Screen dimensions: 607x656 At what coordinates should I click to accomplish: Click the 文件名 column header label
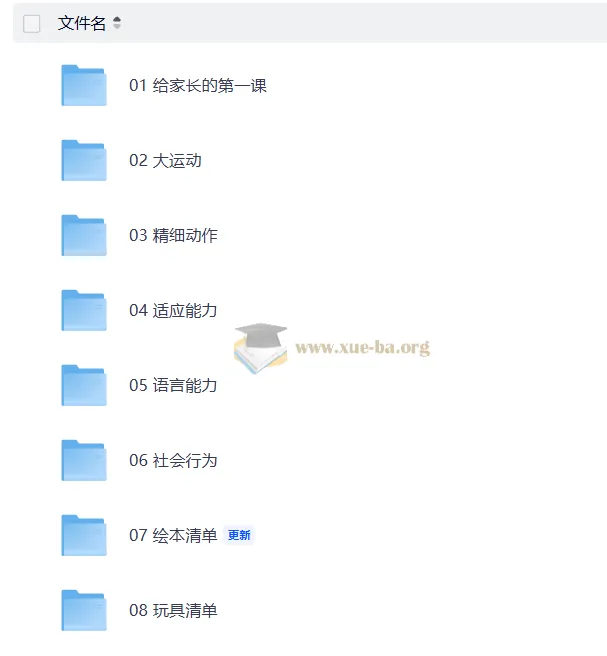pos(82,23)
